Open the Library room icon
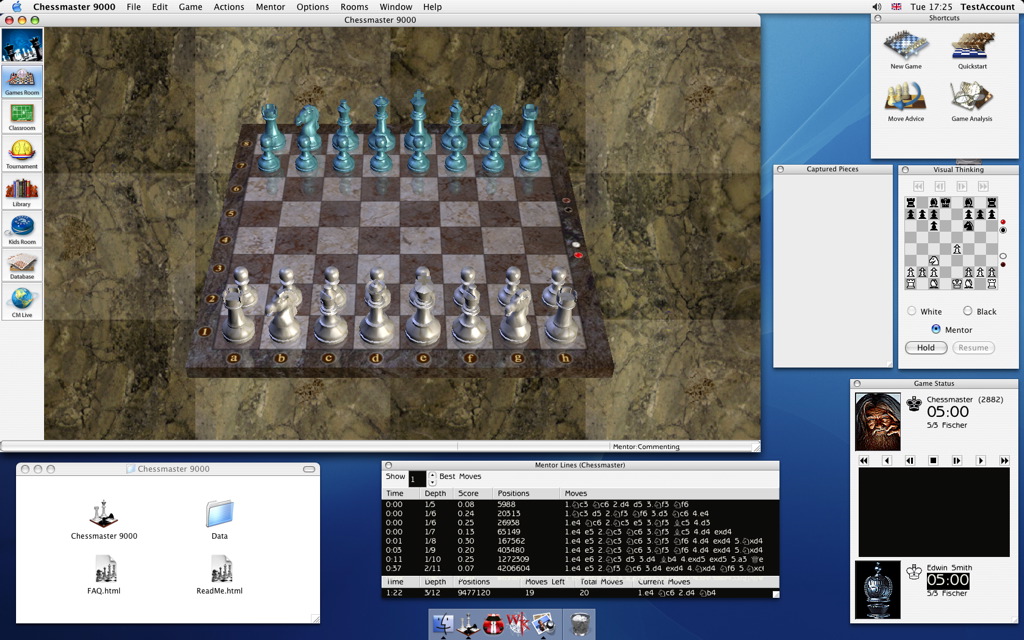 click(x=22, y=192)
